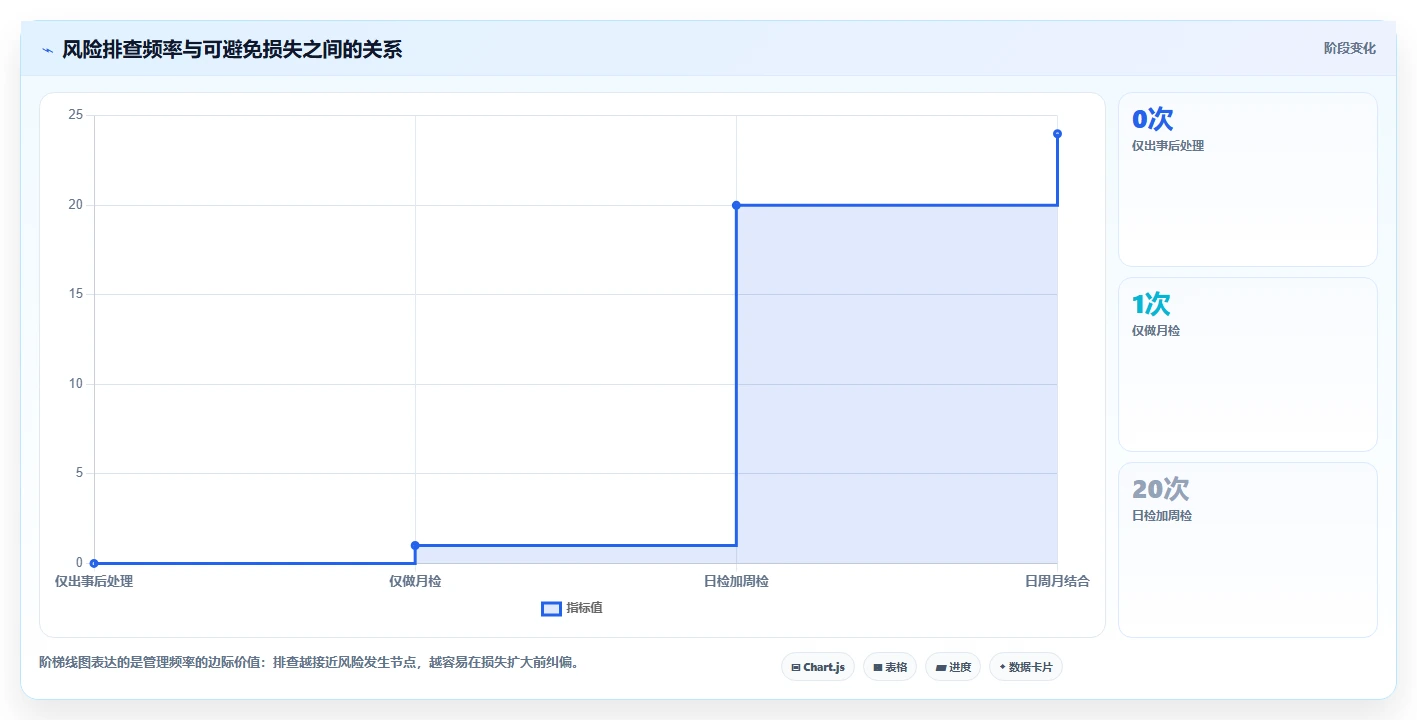Select the 1次 仅做月检 card

click(1247, 365)
